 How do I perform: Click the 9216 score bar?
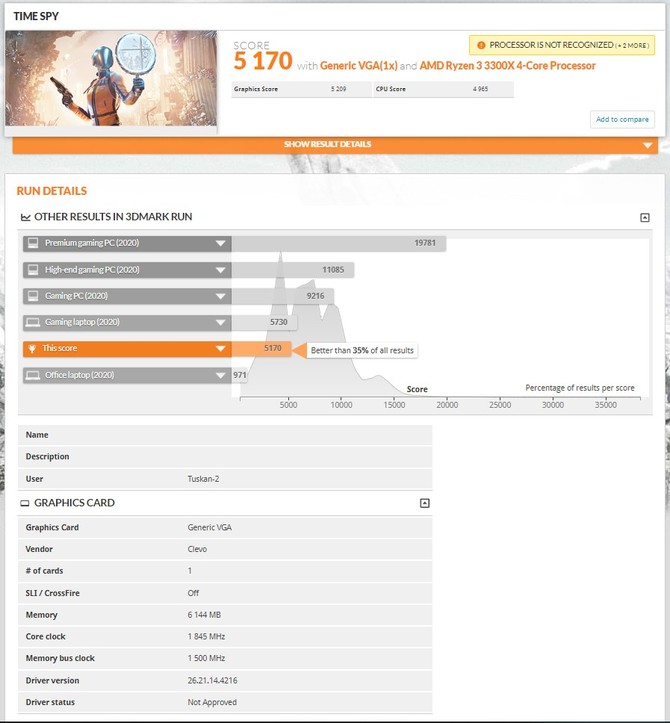pyautogui.click(x=283, y=296)
